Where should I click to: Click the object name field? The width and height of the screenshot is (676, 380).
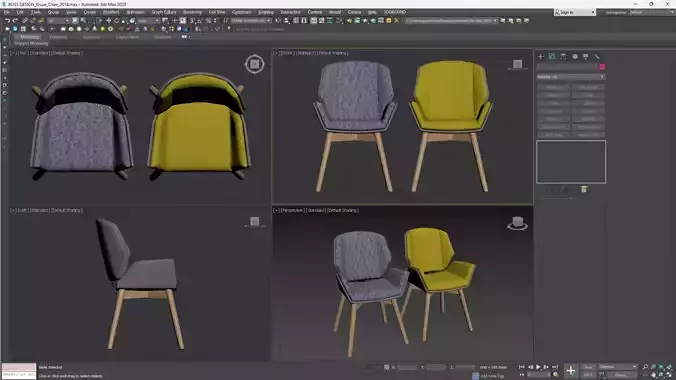(567, 67)
